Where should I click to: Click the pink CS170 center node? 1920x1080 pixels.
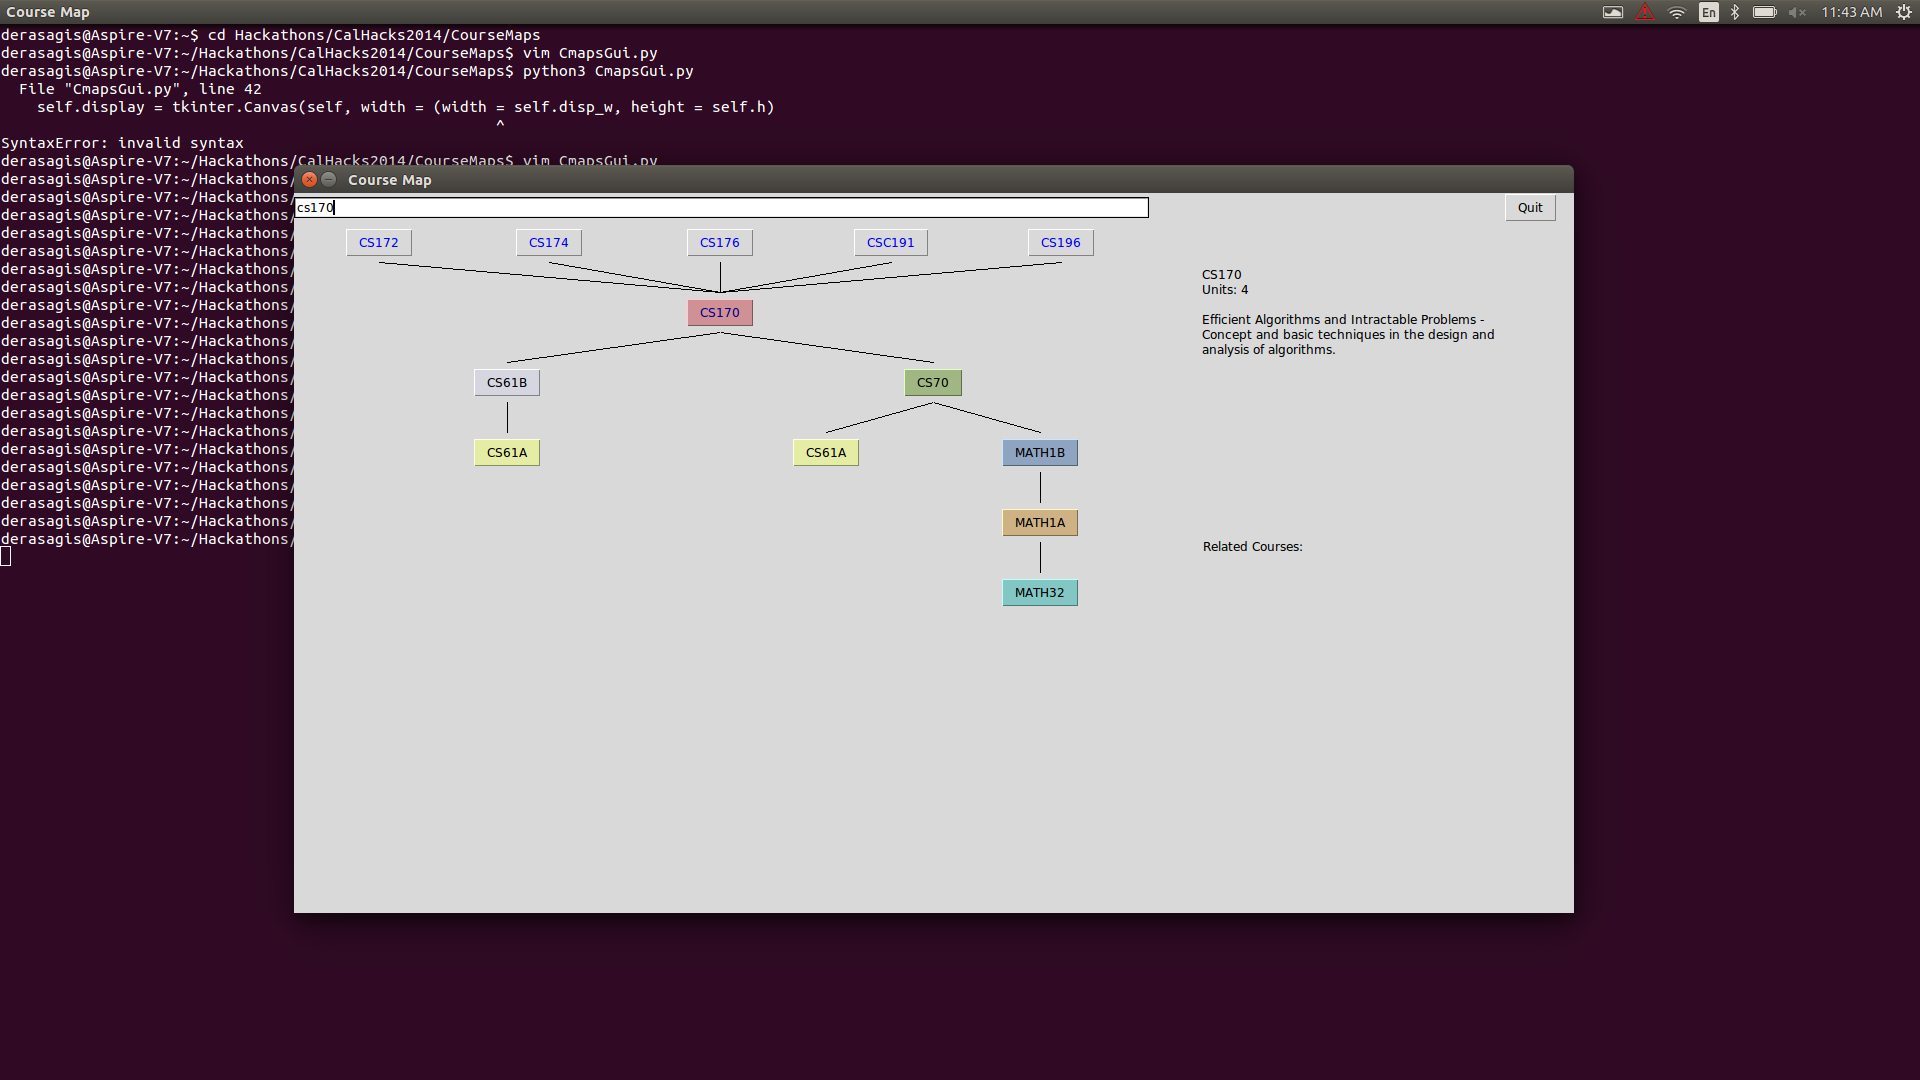[719, 313]
